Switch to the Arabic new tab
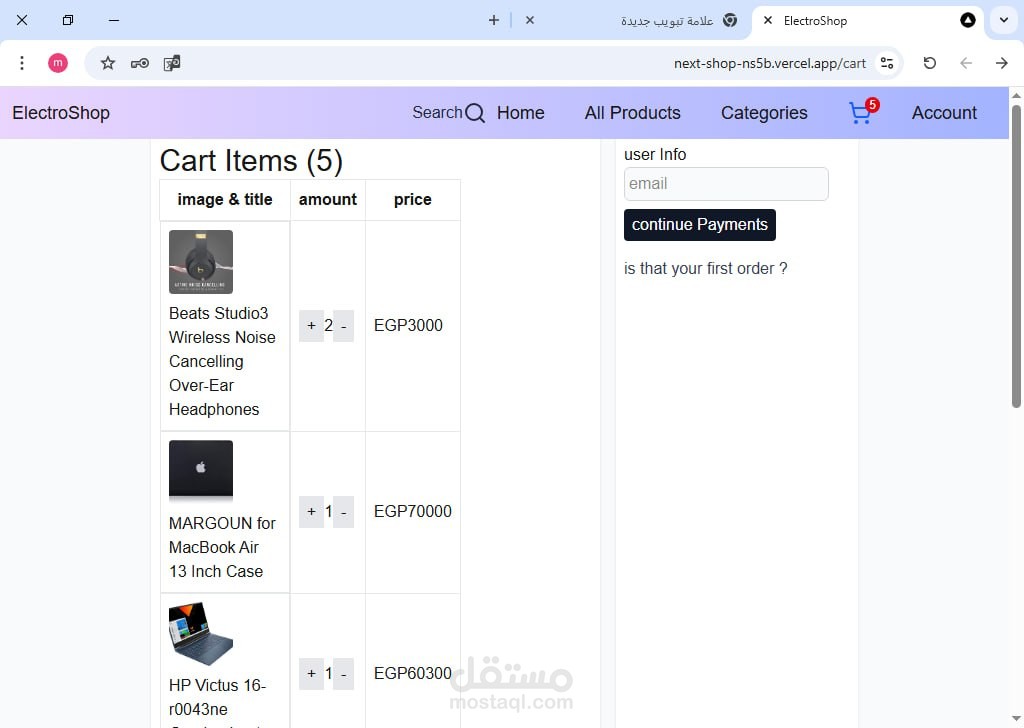The width and height of the screenshot is (1024, 728). click(x=667, y=21)
